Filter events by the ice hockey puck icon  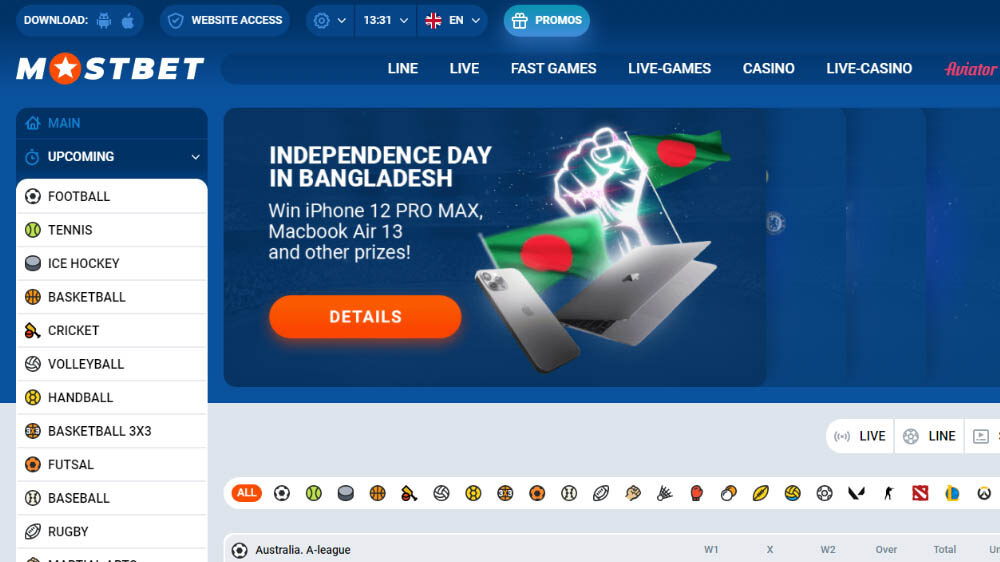346,493
